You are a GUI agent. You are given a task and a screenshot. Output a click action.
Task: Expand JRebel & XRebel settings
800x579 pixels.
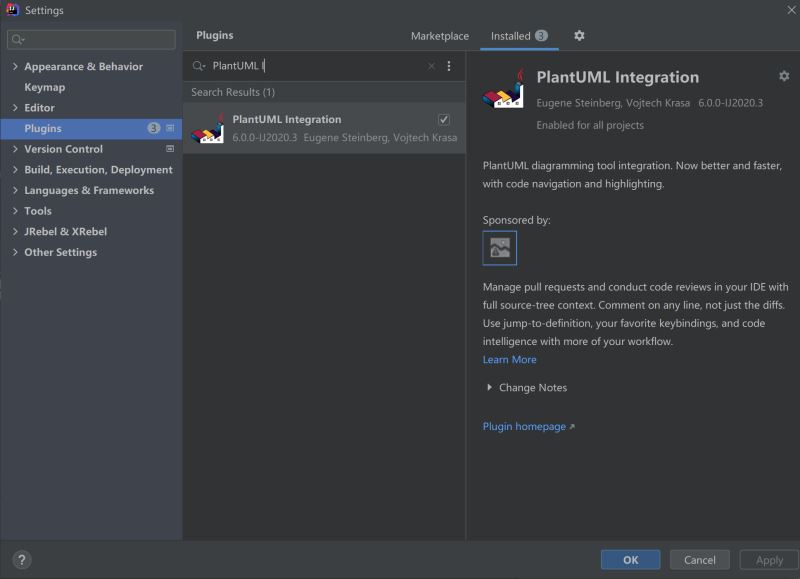(x=15, y=232)
